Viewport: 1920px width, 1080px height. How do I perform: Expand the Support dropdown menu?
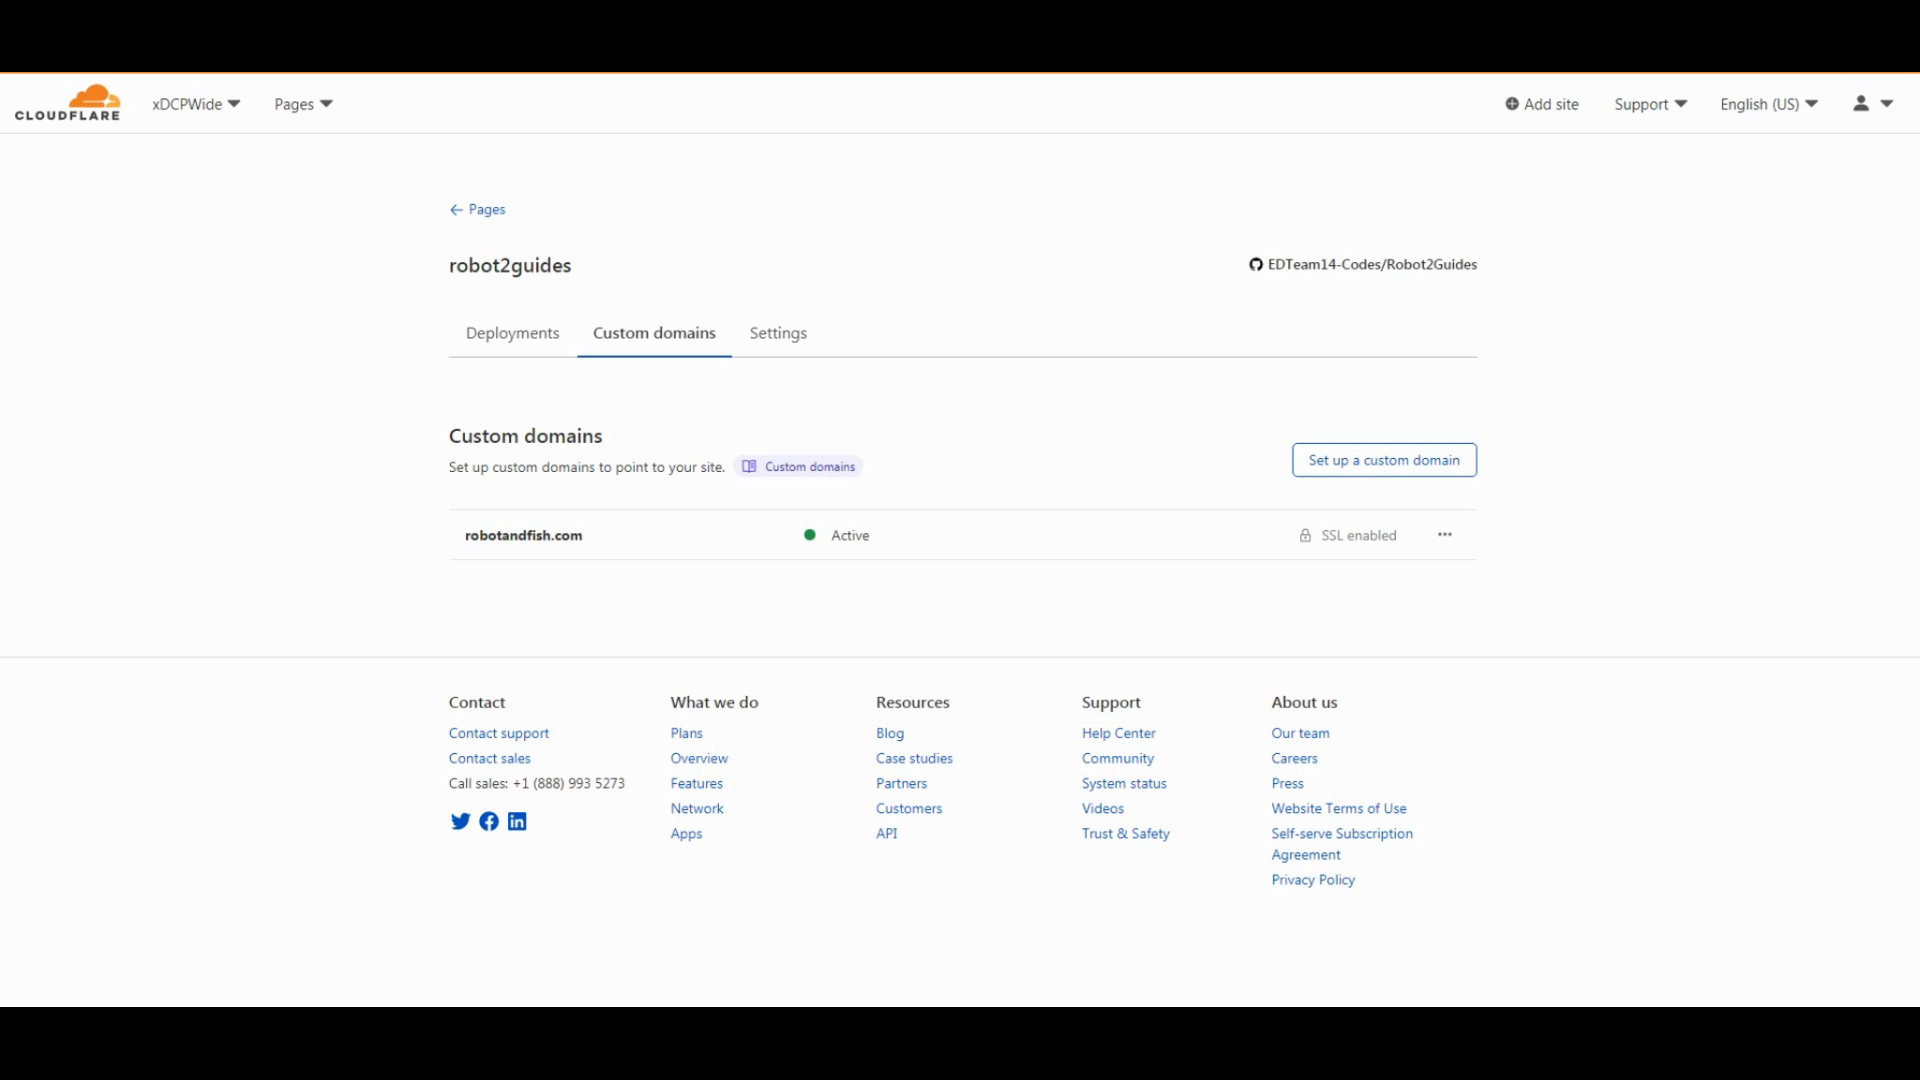click(x=1650, y=104)
